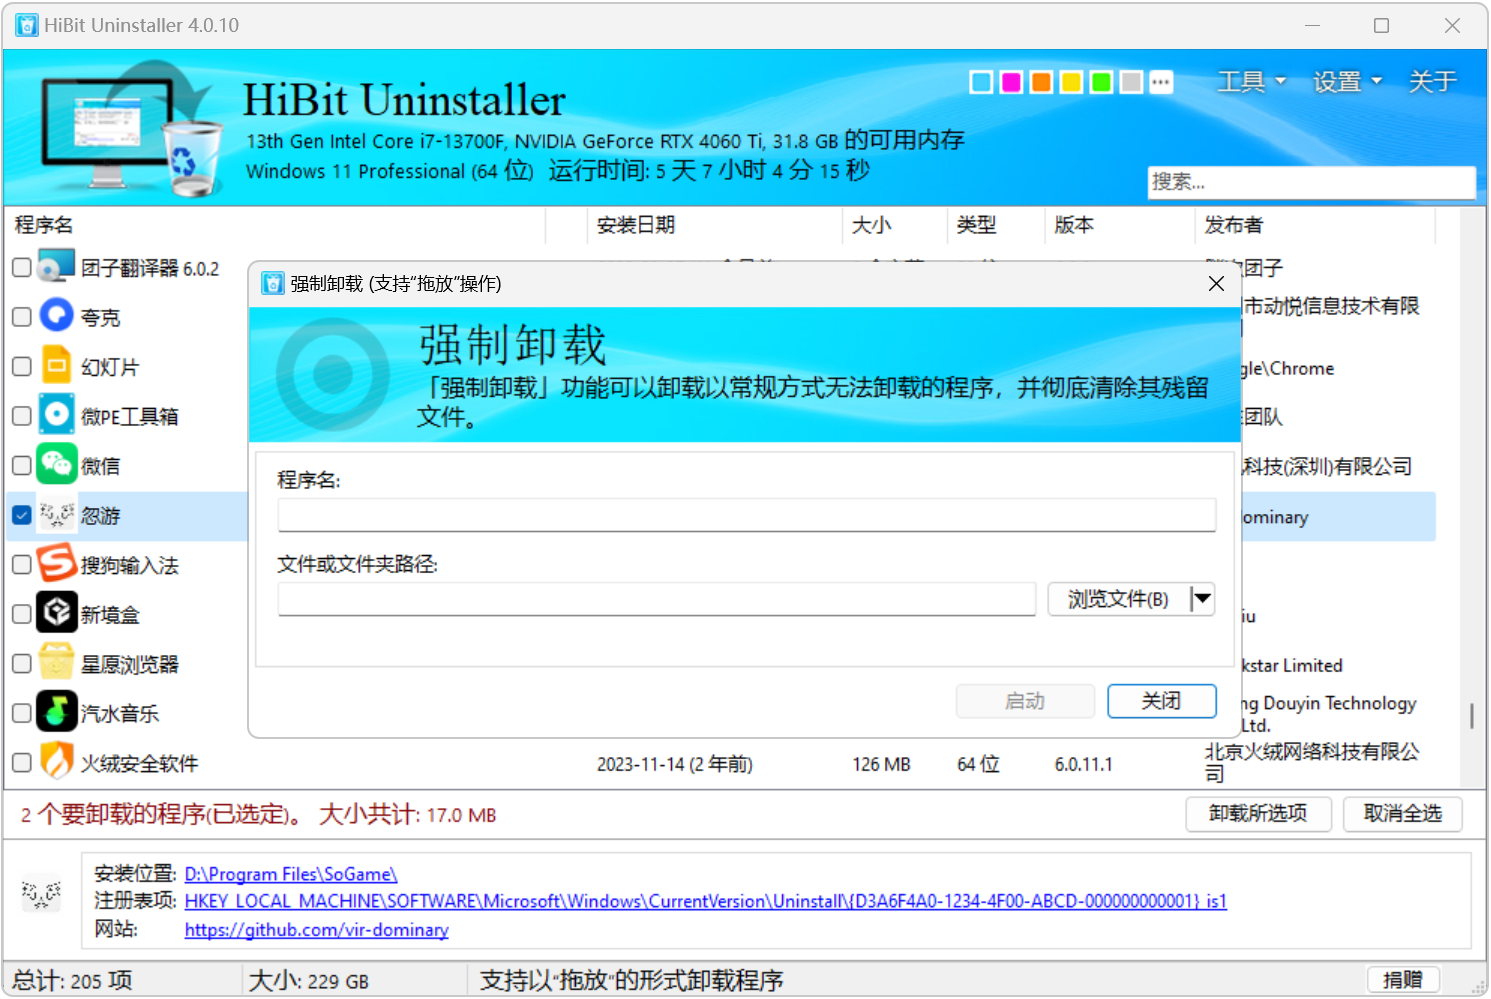
Task: Expand the arrow beside 浏览文件(B)
Action: (x=1203, y=599)
